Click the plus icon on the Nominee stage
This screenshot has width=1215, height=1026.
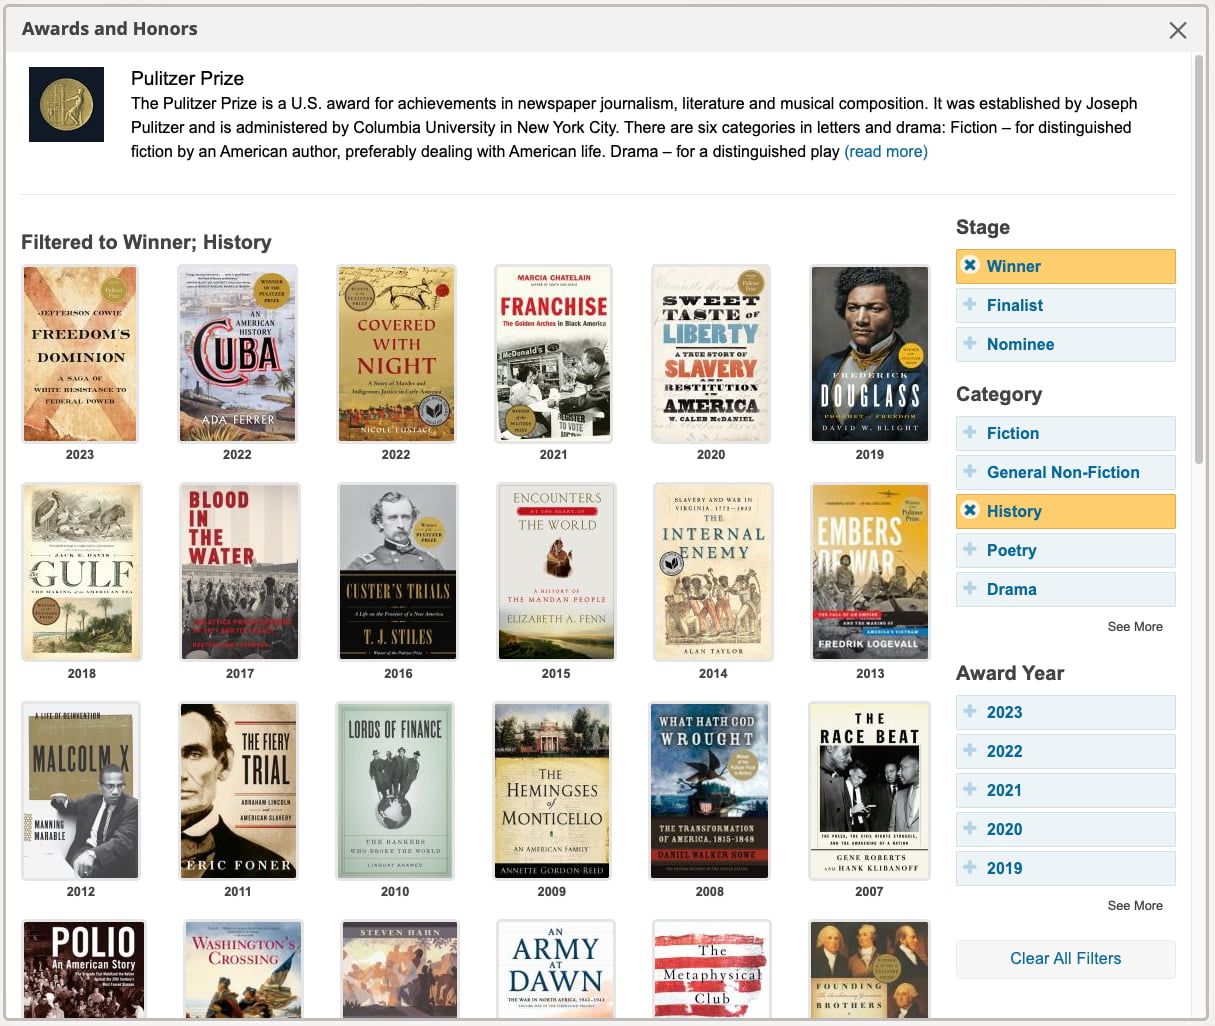pyautogui.click(x=969, y=344)
